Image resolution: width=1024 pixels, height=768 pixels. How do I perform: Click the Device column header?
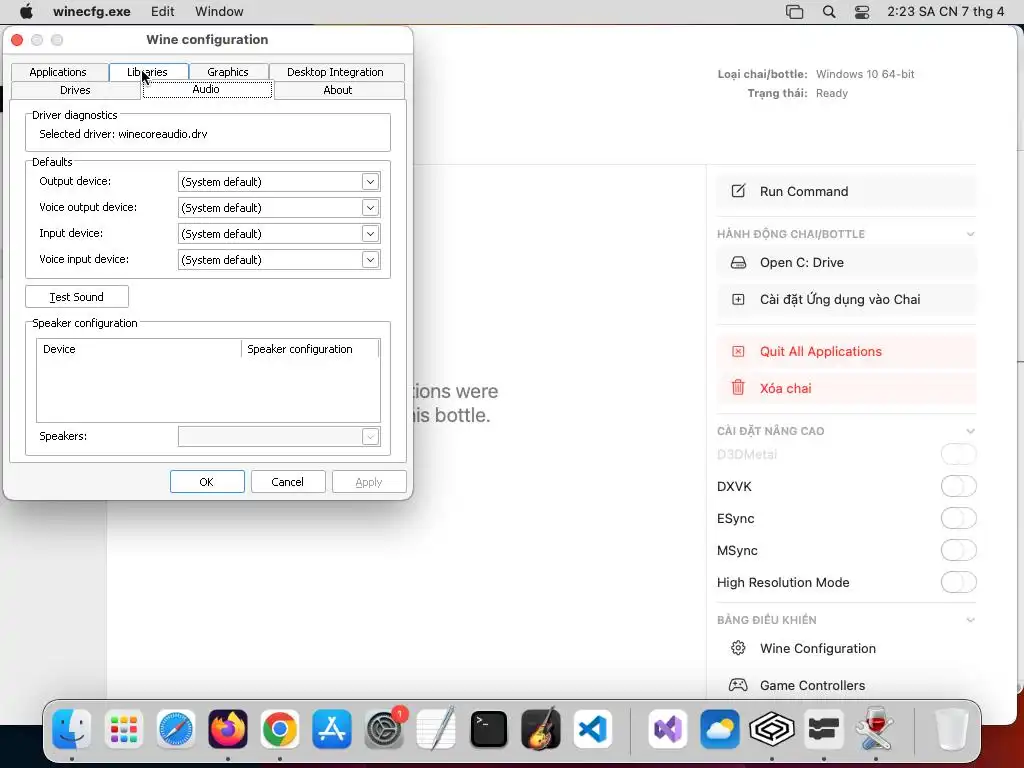(138, 349)
